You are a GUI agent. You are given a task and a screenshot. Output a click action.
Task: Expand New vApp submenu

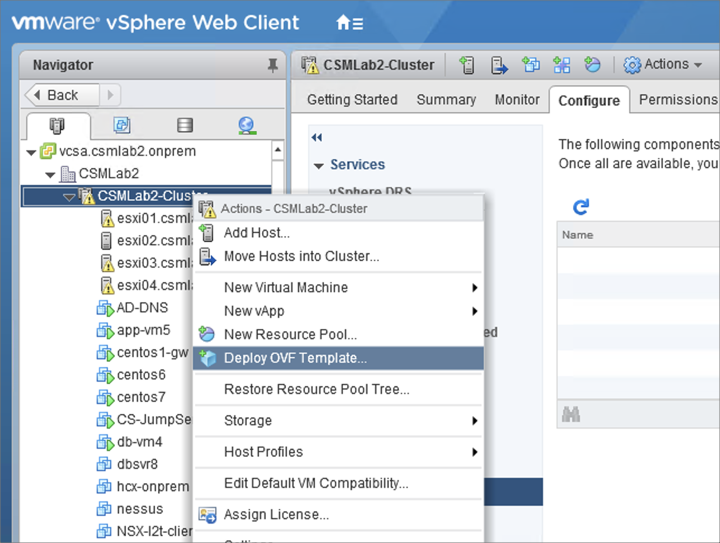click(x=338, y=311)
